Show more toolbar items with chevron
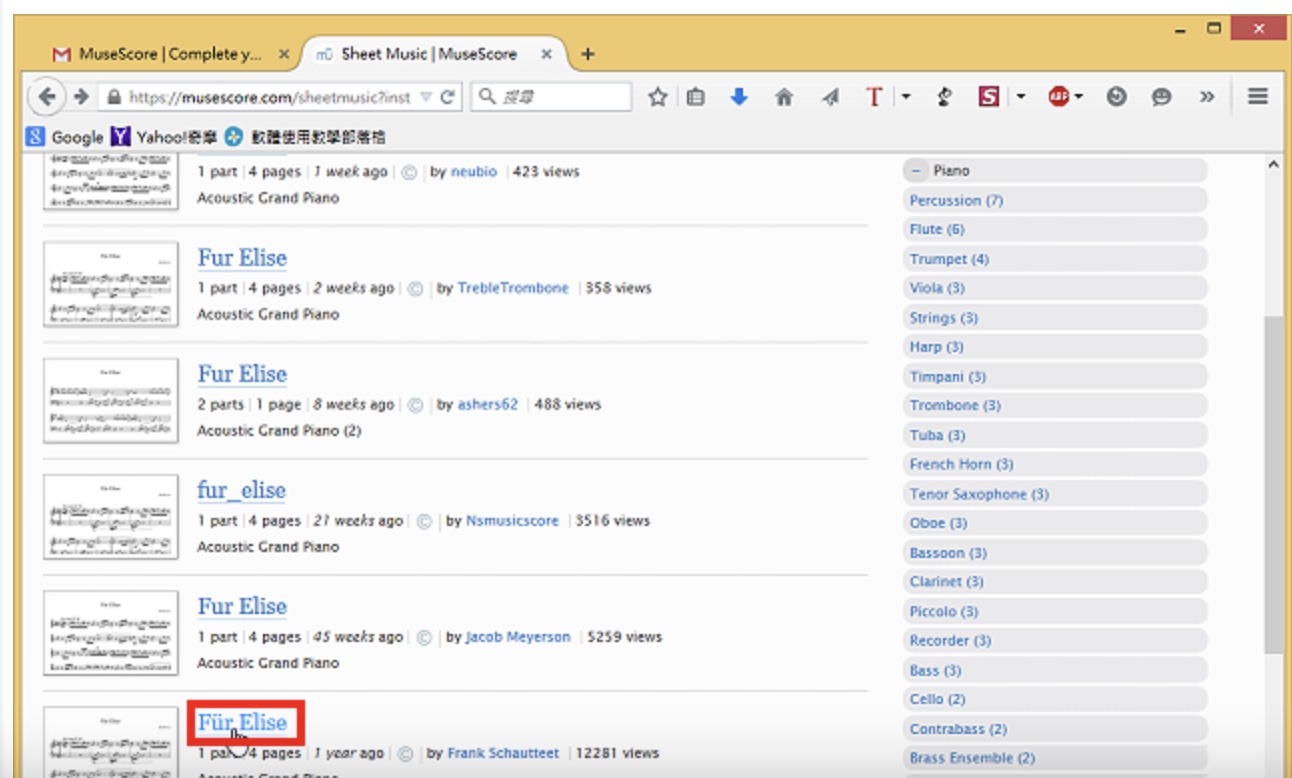Image resolution: width=1292 pixels, height=778 pixels. pos(1207,97)
